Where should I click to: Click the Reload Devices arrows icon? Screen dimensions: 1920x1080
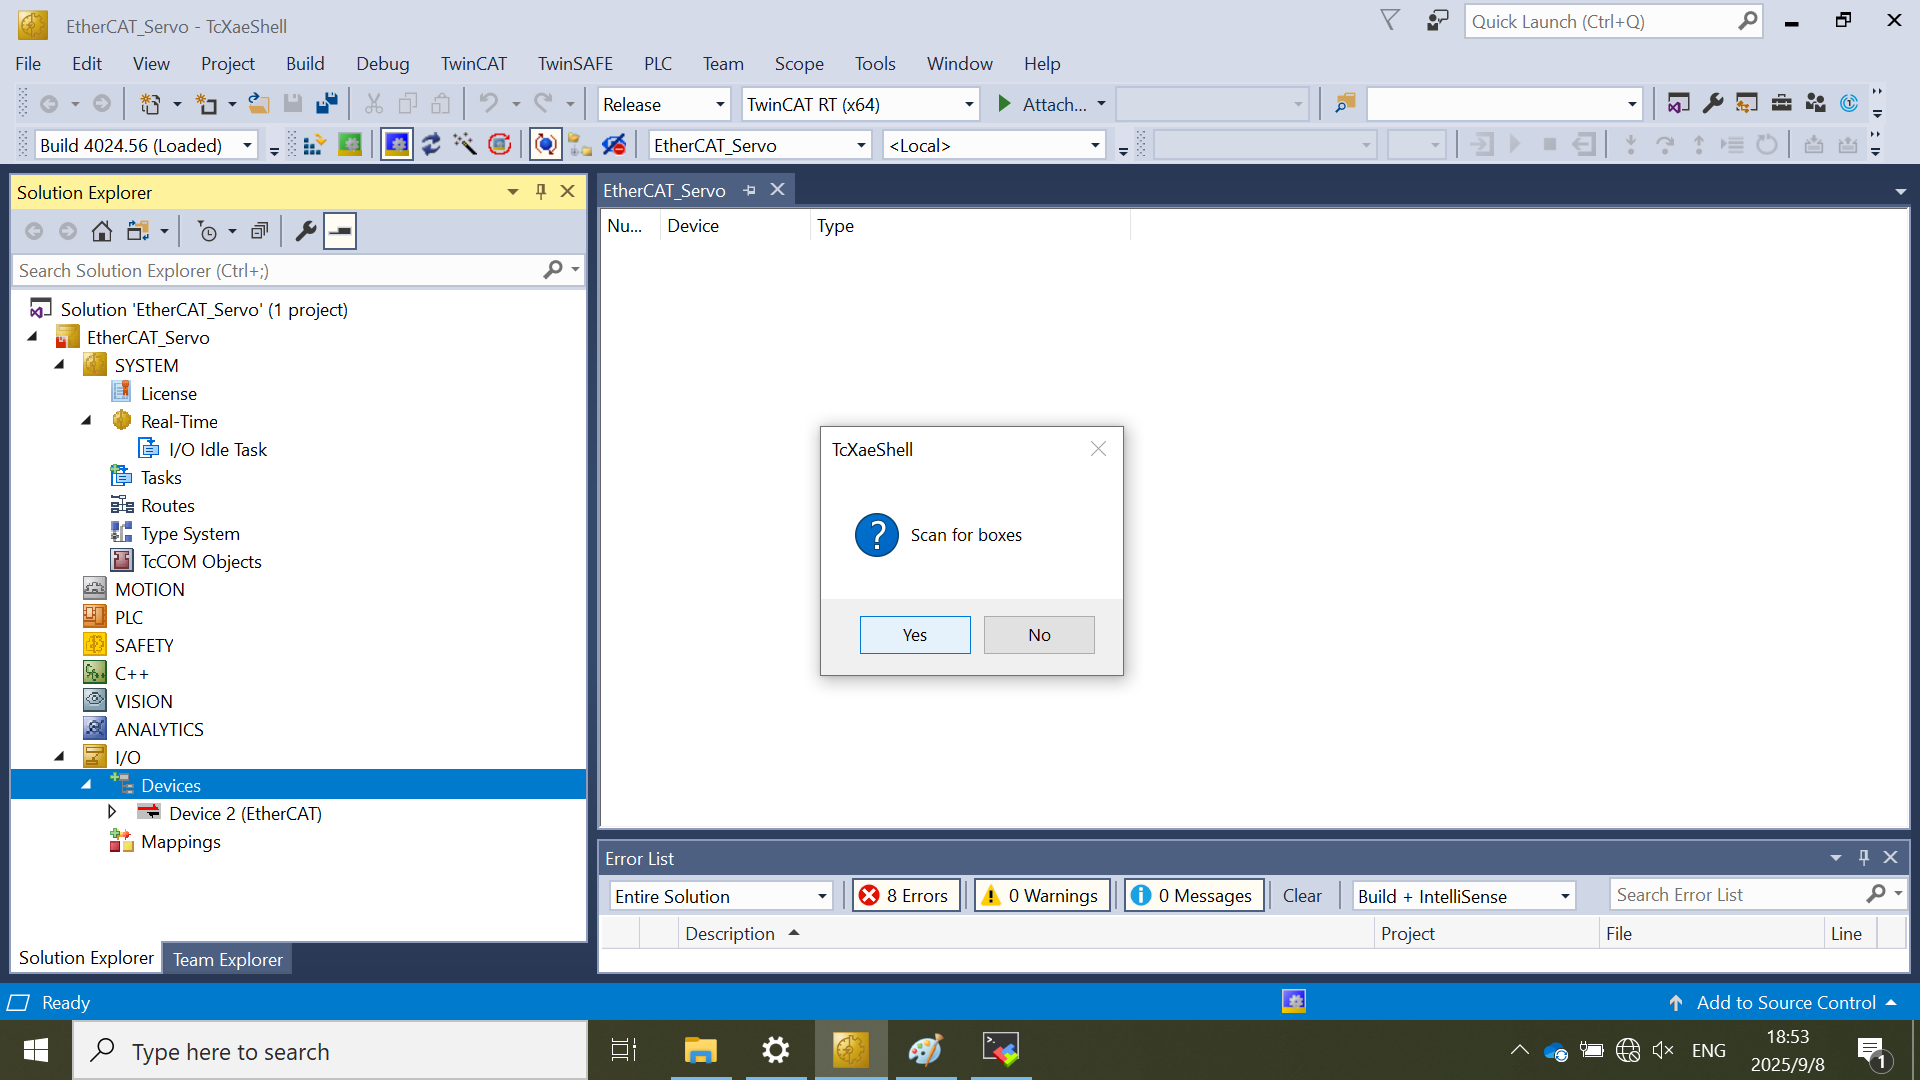431,145
